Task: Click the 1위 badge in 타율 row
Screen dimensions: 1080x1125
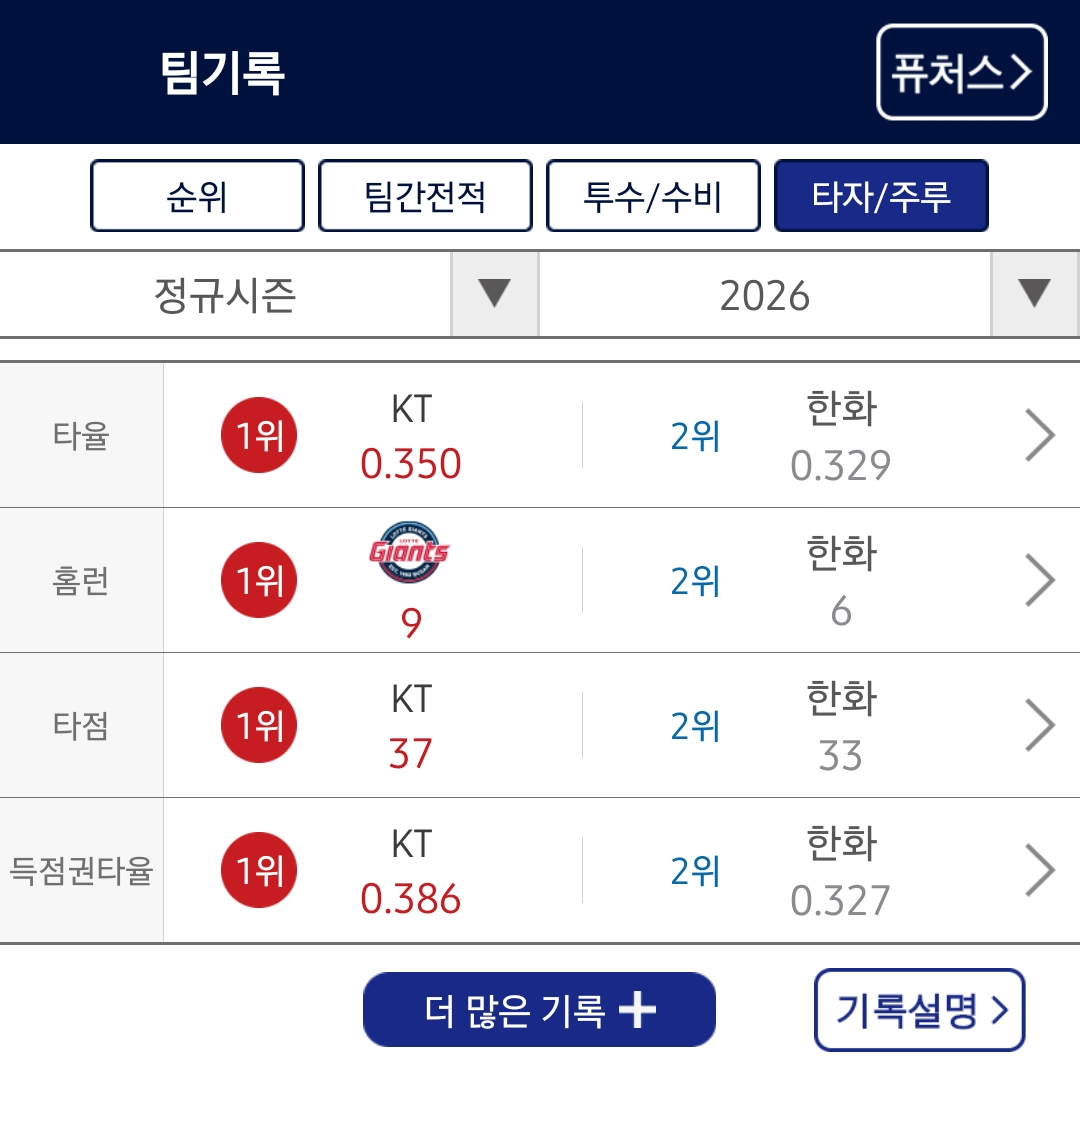Action: (x=259, y=435)
